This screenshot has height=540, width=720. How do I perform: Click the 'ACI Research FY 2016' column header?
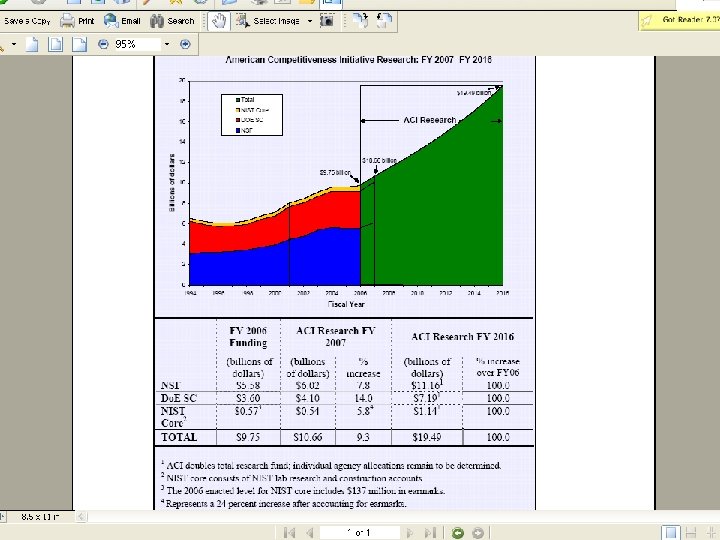[462, 337]
